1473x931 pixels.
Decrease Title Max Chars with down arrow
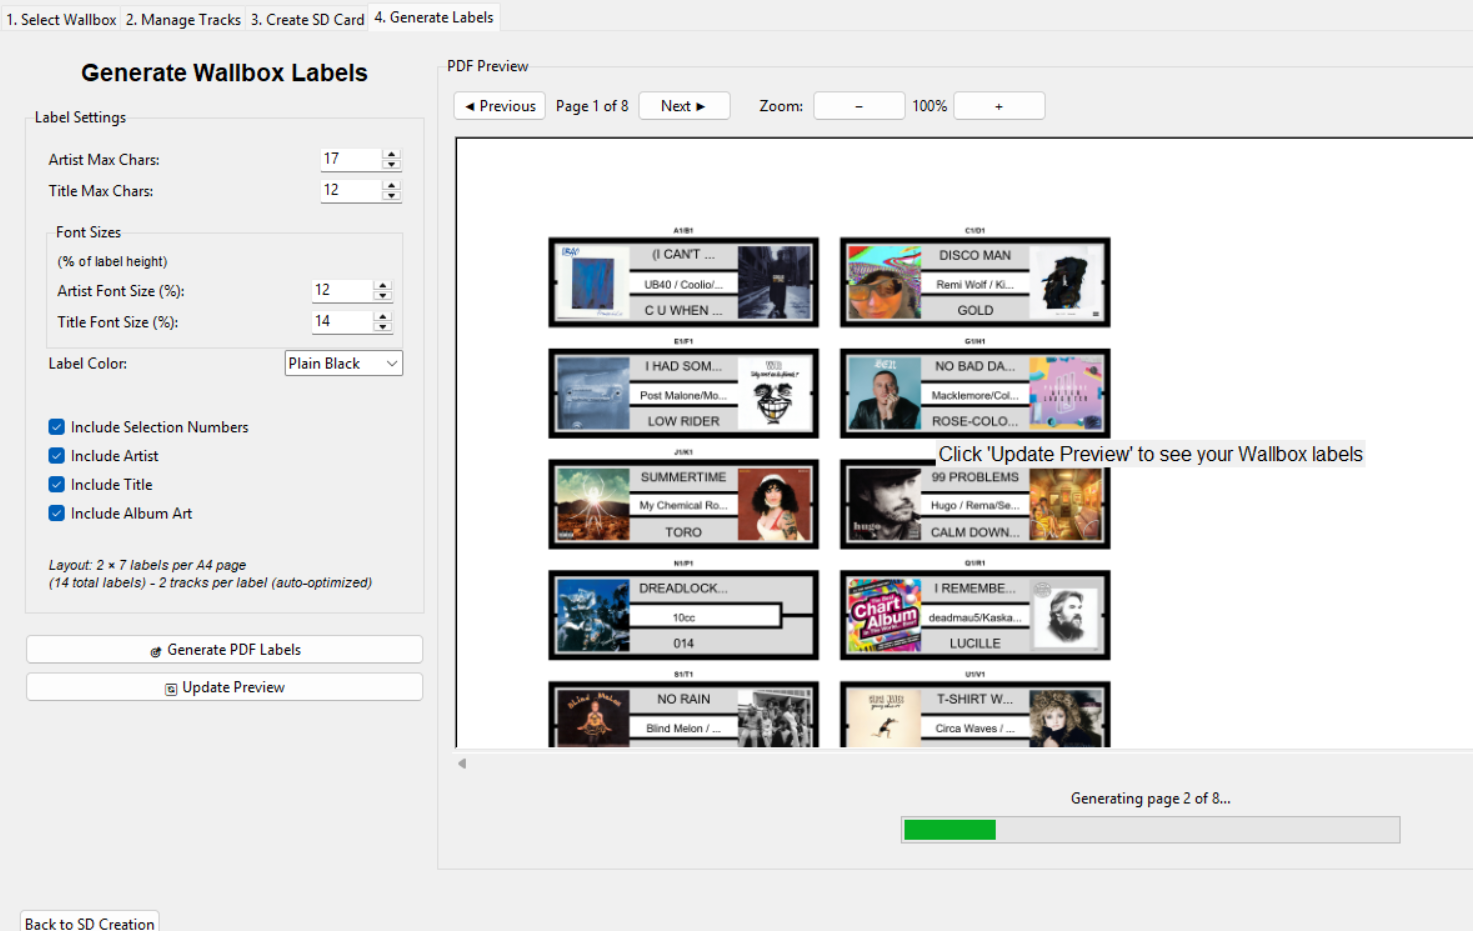coord(392,195)
